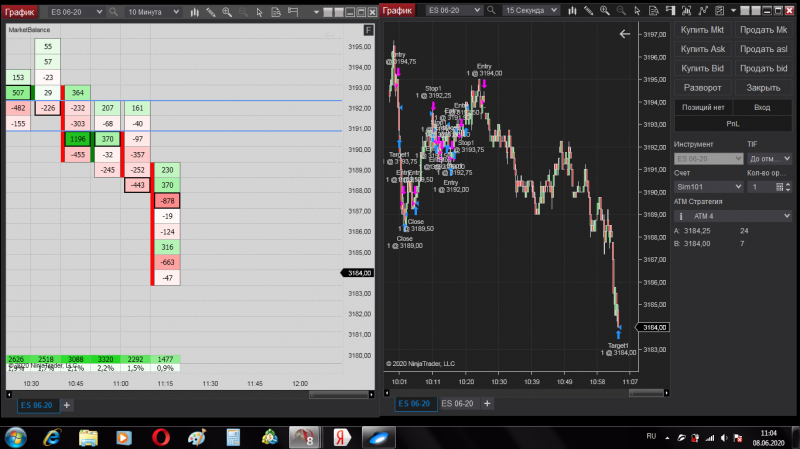
Task: Open Windows Start button
Action: (x=16, y=438)
